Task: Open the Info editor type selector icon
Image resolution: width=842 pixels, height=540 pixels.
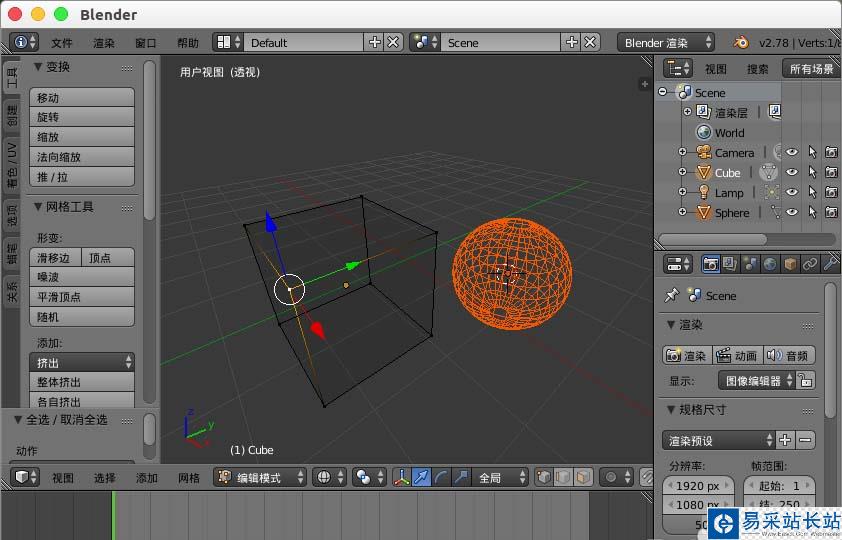Action: click(24, 42)
